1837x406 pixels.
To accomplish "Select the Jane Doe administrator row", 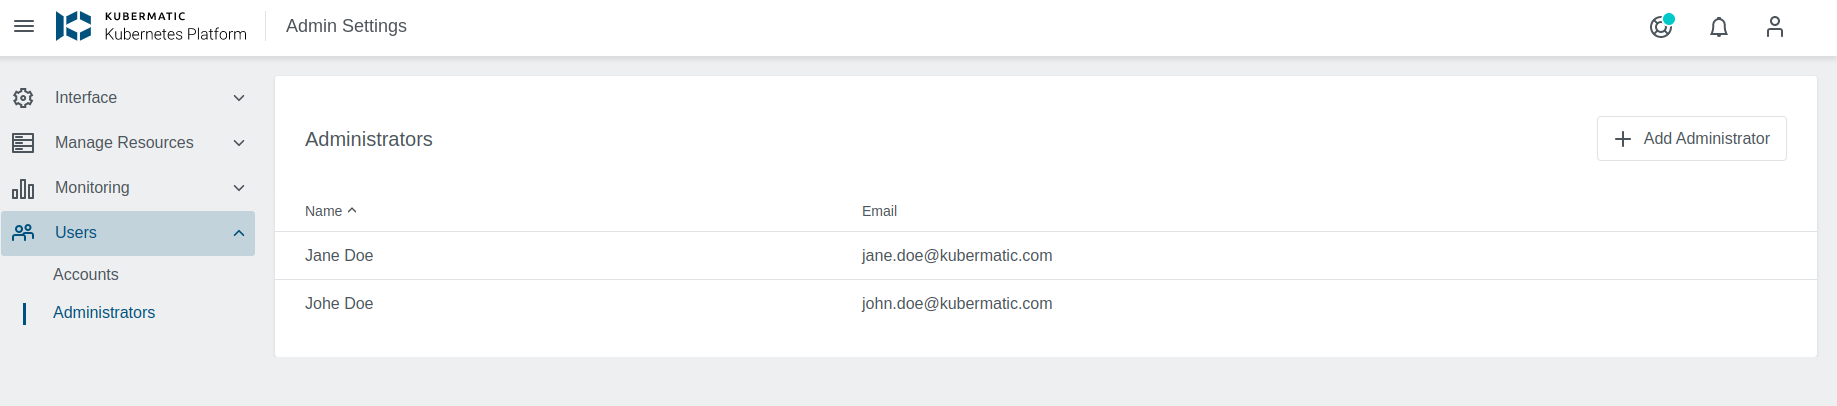I will (339, 256).
